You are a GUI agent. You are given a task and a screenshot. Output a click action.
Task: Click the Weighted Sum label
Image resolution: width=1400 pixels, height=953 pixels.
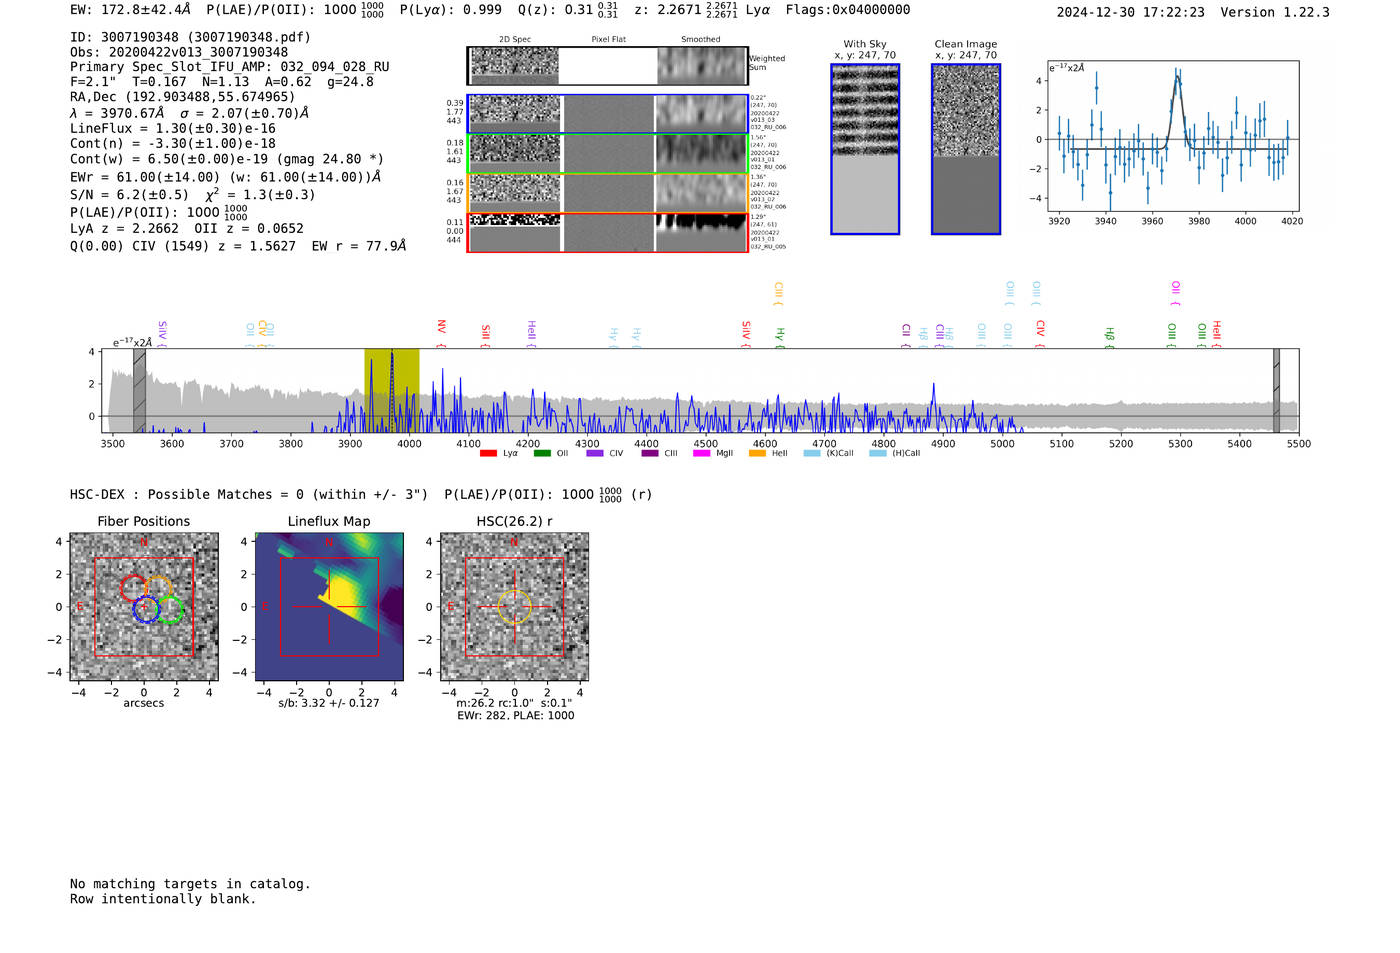(x=767, y=63)
